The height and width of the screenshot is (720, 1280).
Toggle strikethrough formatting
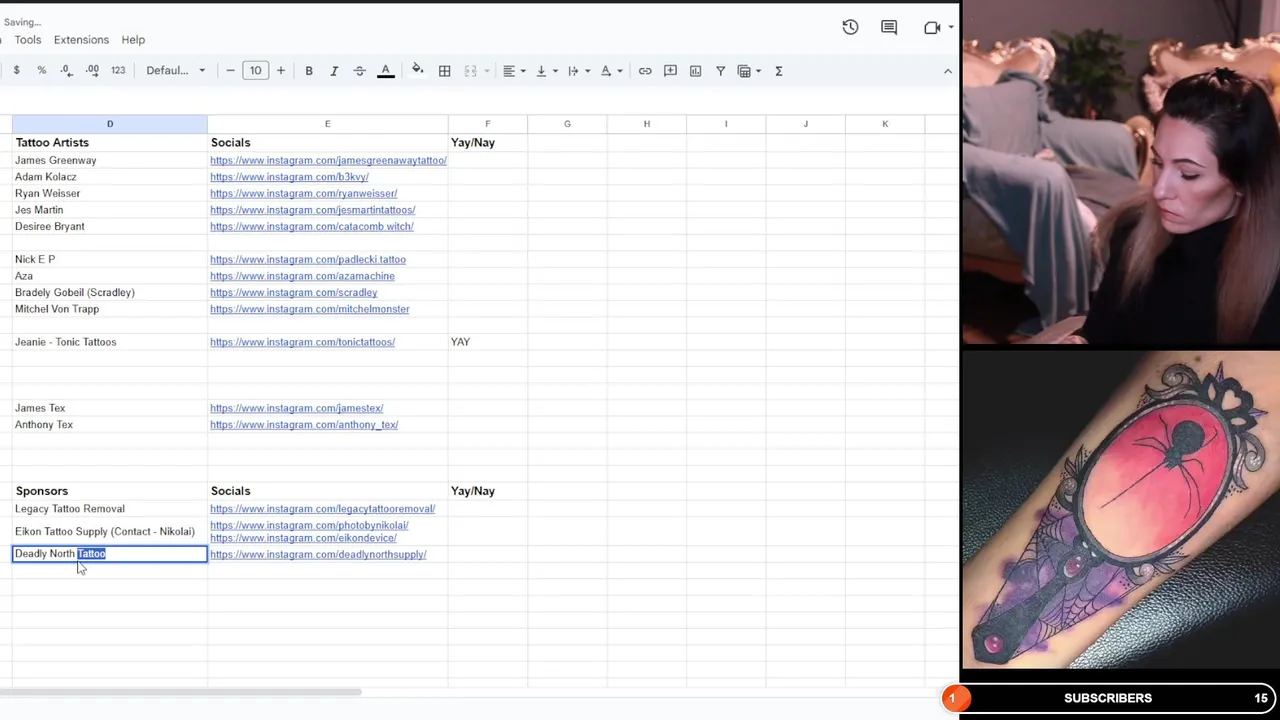pyautogui.click(x=360, y=70)
